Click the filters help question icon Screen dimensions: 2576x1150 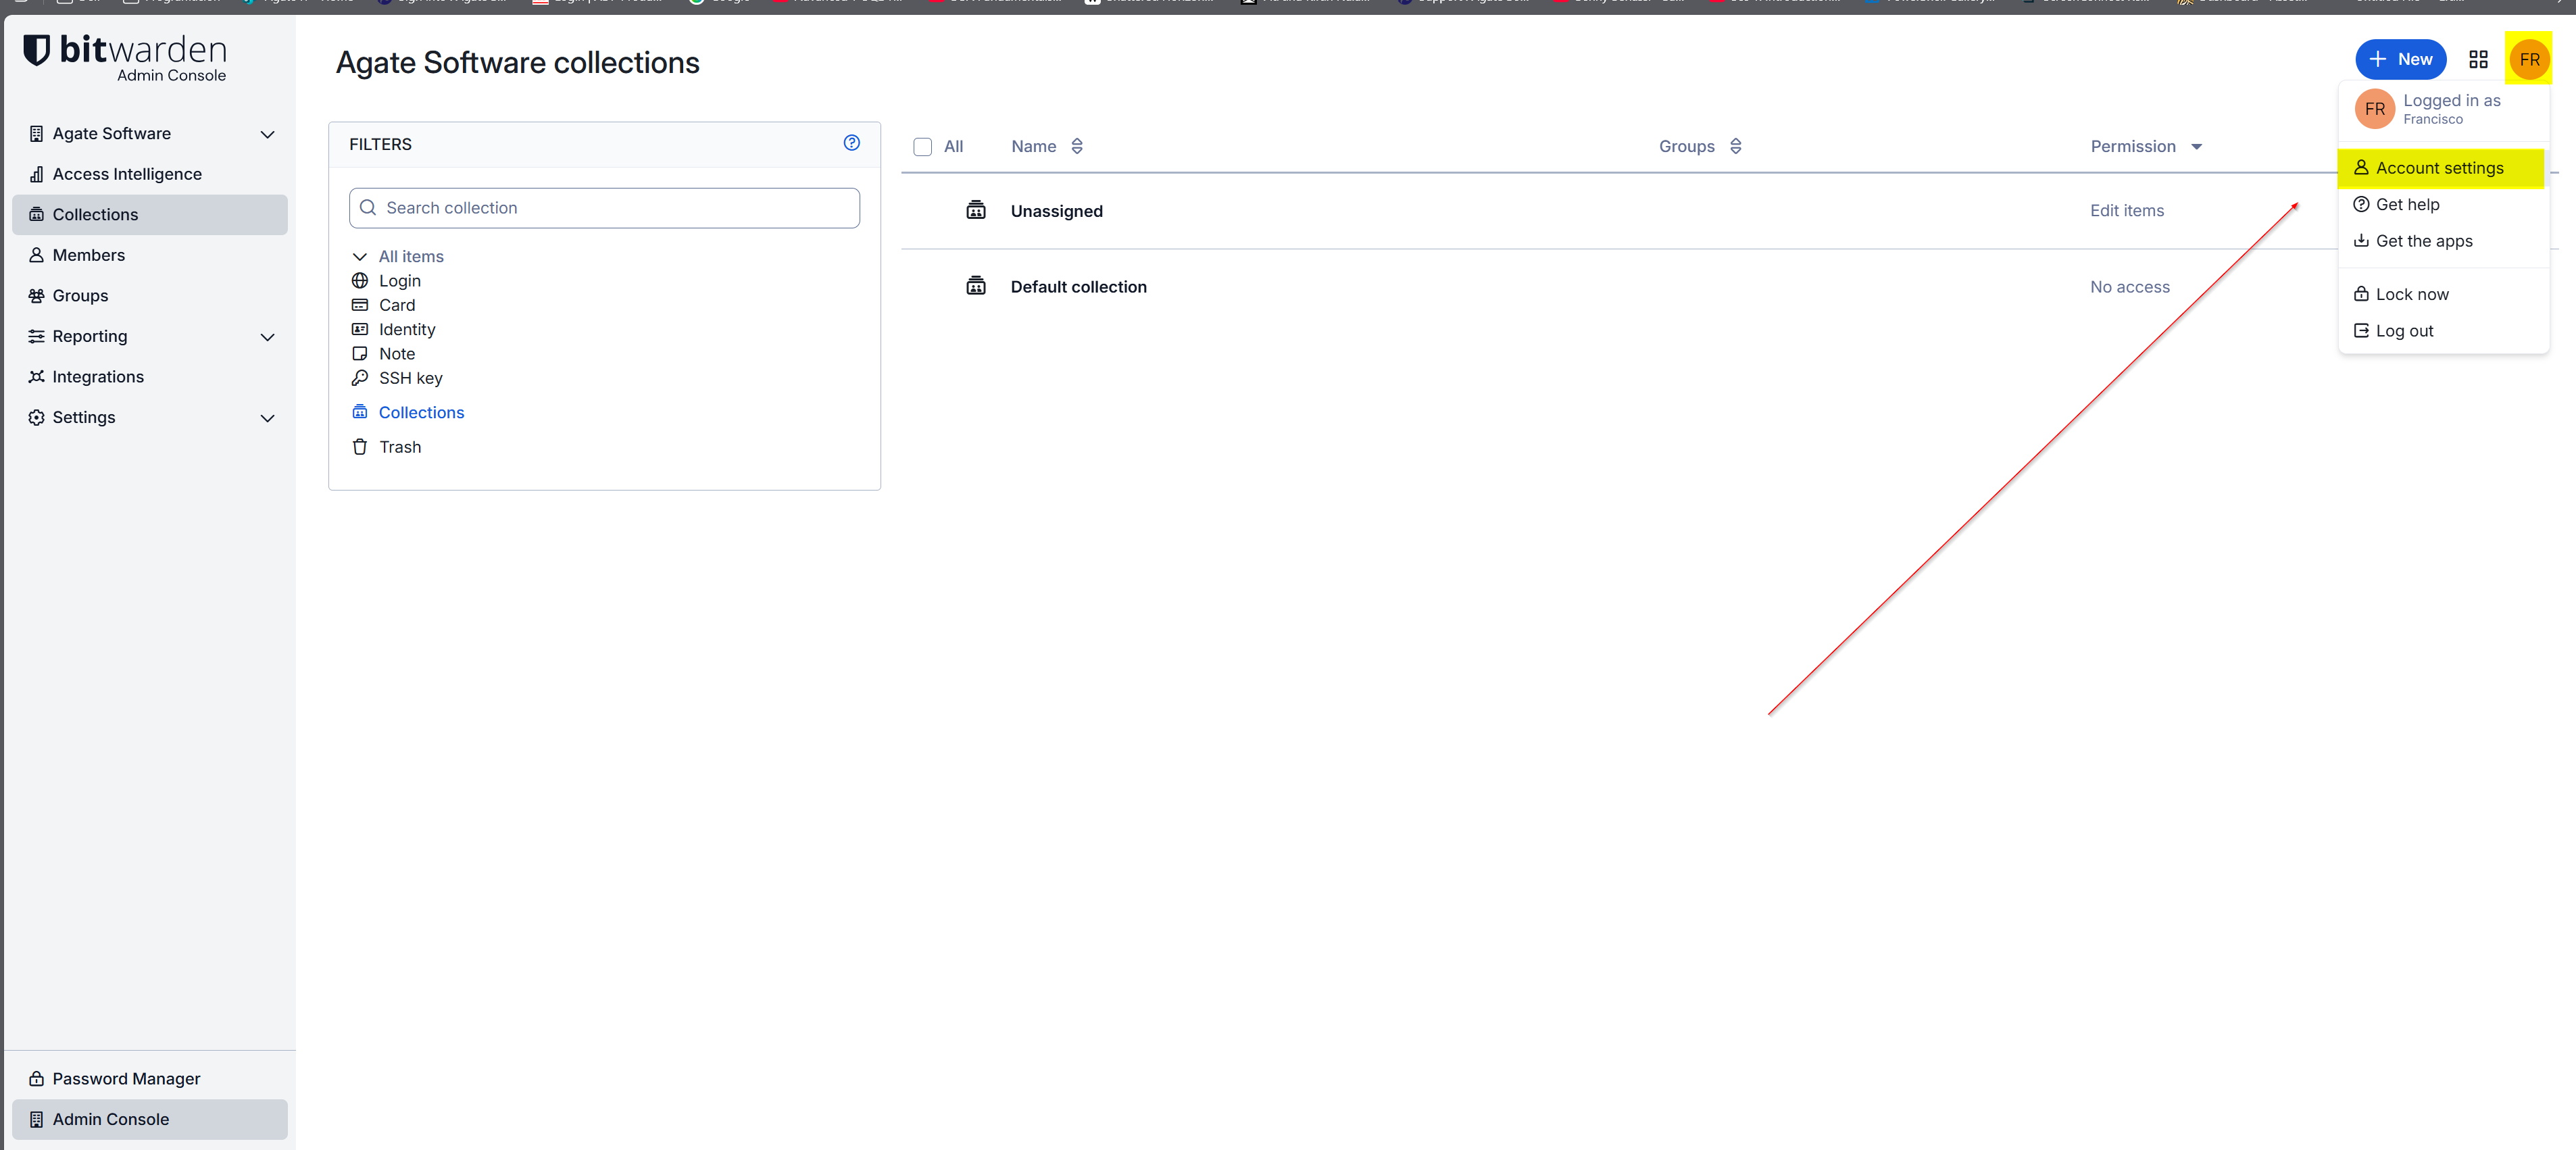[851, 143]
